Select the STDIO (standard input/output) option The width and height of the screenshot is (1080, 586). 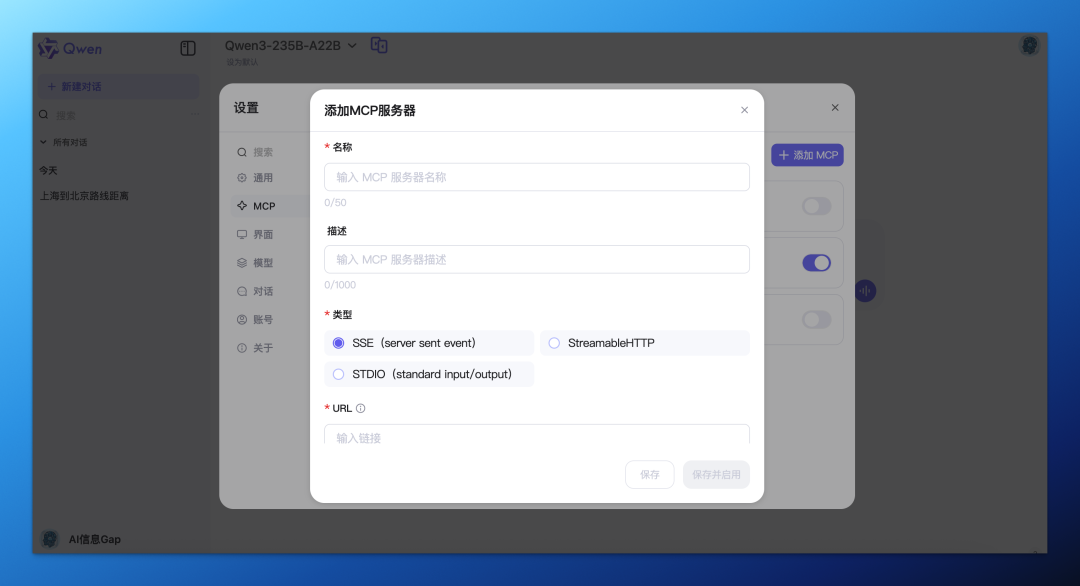(x=428, y=374)
